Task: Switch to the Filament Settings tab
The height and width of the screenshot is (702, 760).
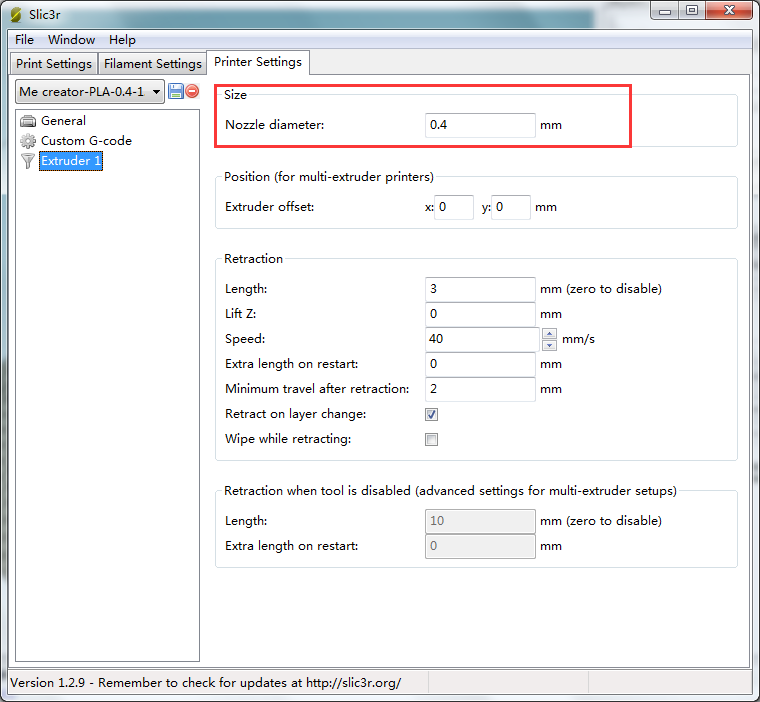Action: [152, 64]
